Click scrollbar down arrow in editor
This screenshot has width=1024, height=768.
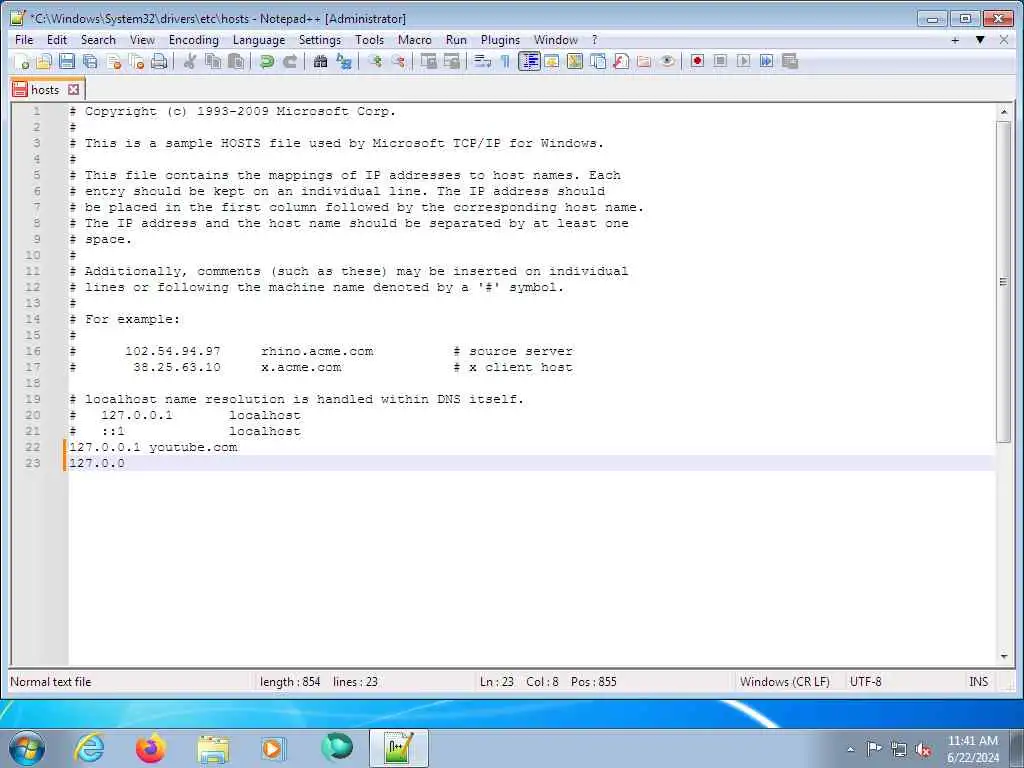1004,656
